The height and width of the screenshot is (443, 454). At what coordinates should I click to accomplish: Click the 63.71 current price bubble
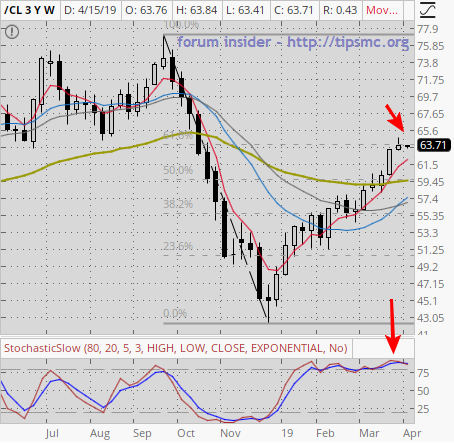tap(433, 145)
